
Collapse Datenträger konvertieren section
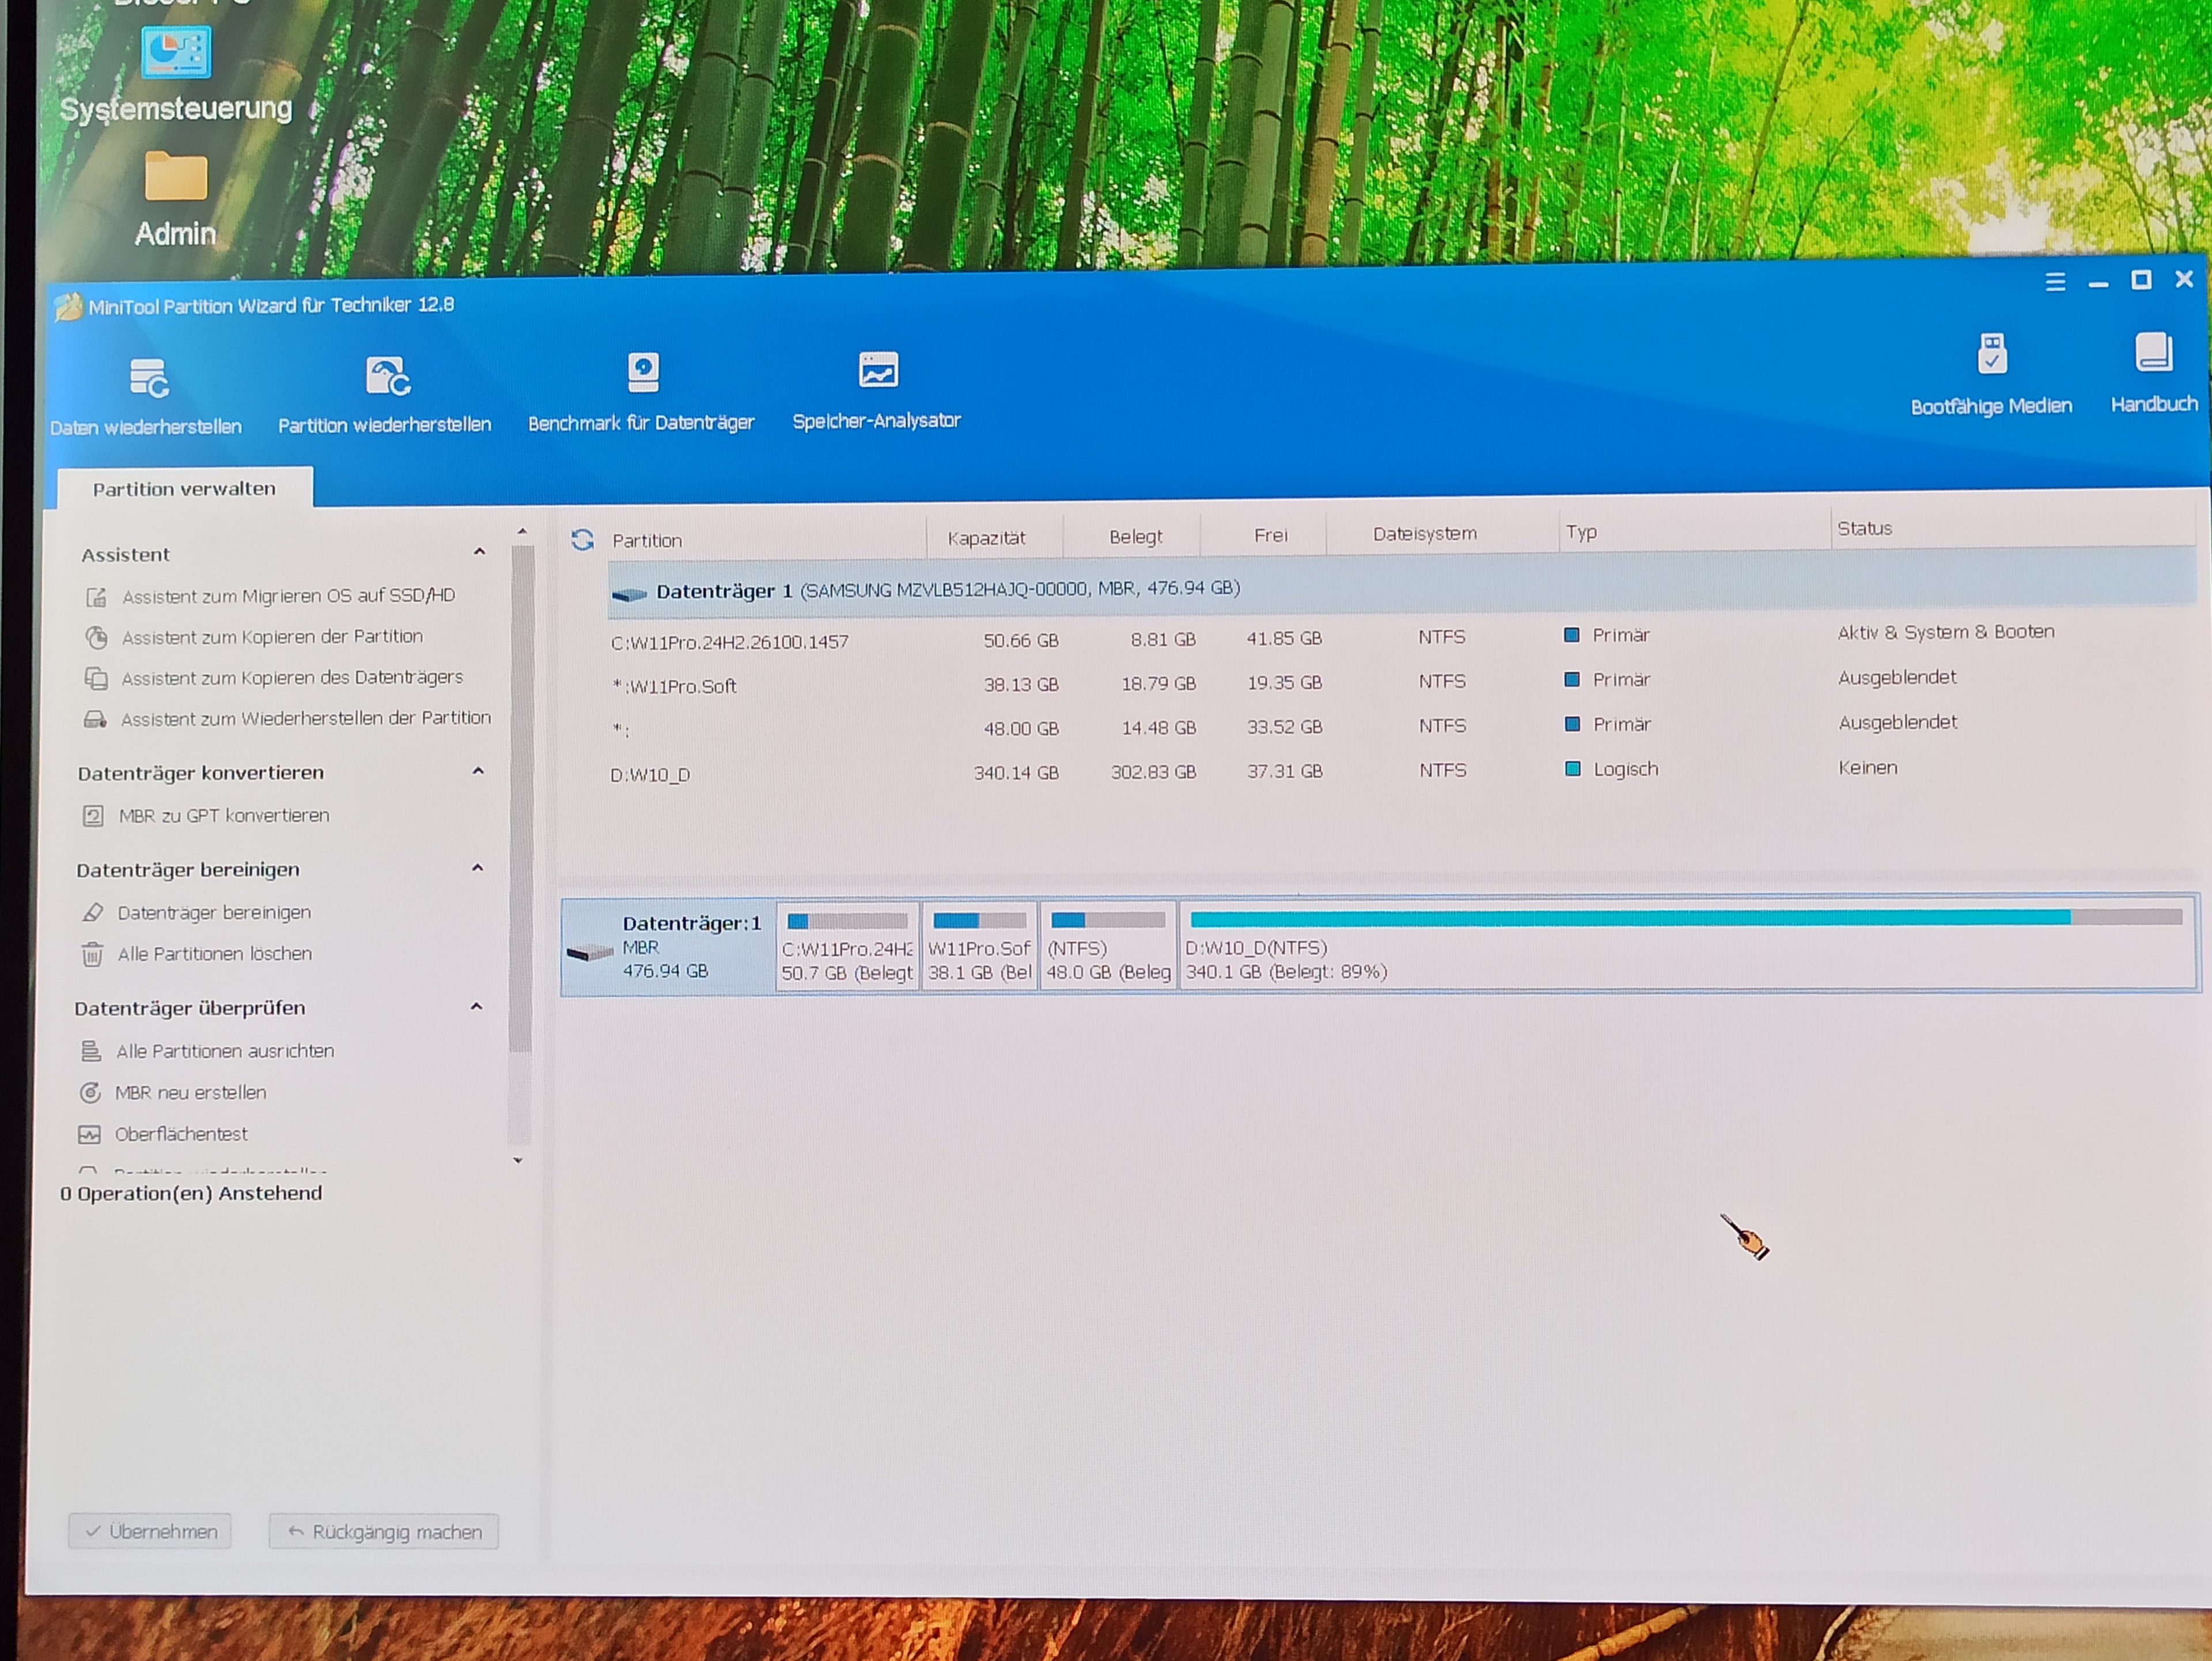(x=478, y=771)
